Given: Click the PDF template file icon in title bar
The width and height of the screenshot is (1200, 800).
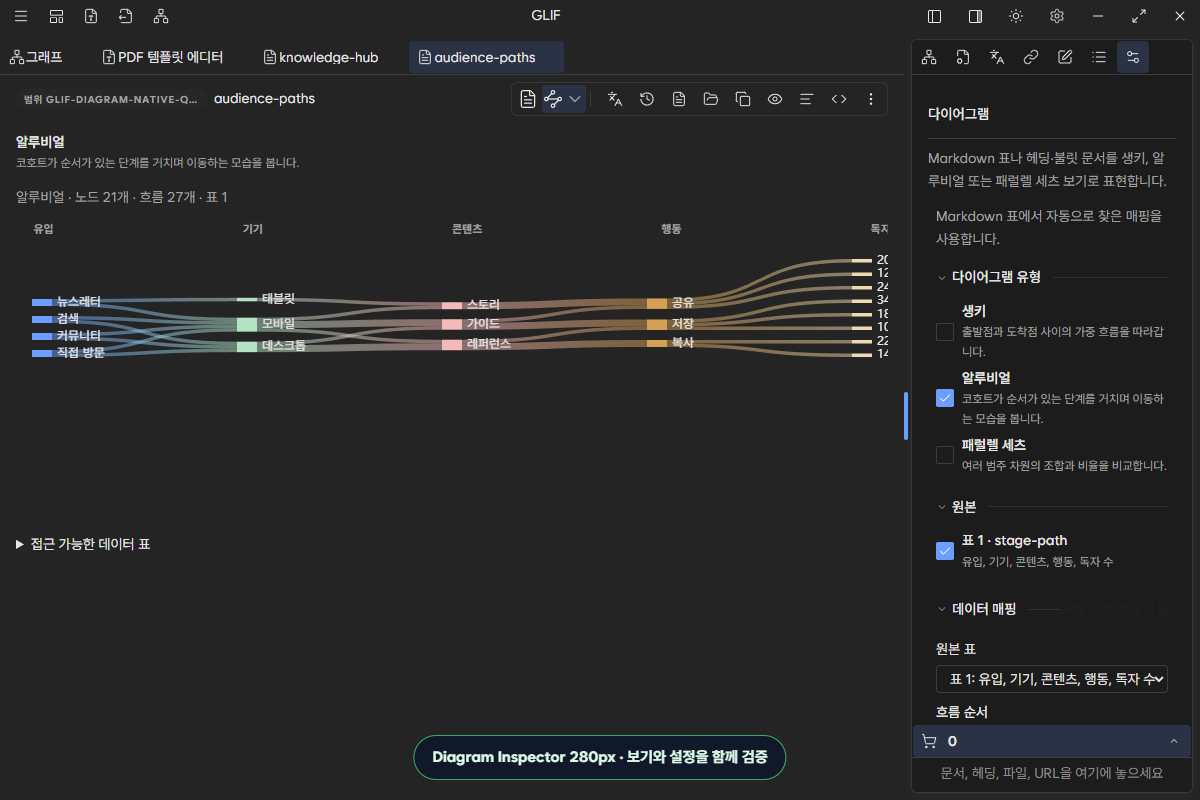Looking at the screenshot, I should click(x=91, y=16).
